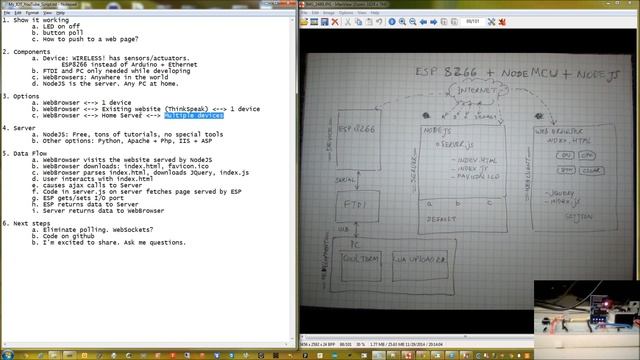640x360 pixels.
Task: Open Notepad Help menu
Action: 60,13
